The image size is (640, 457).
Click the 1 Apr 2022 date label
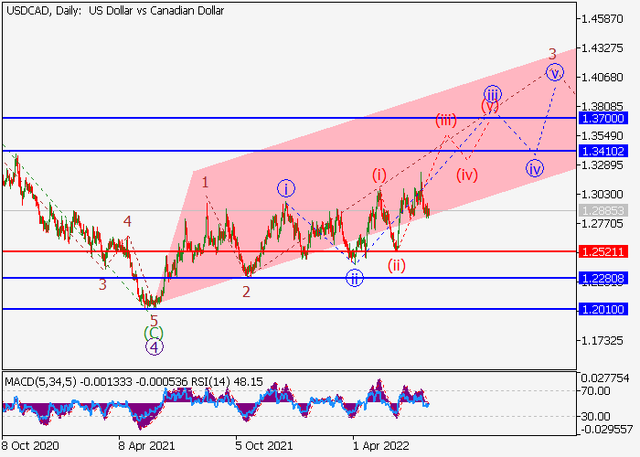(x=380, y=446)
